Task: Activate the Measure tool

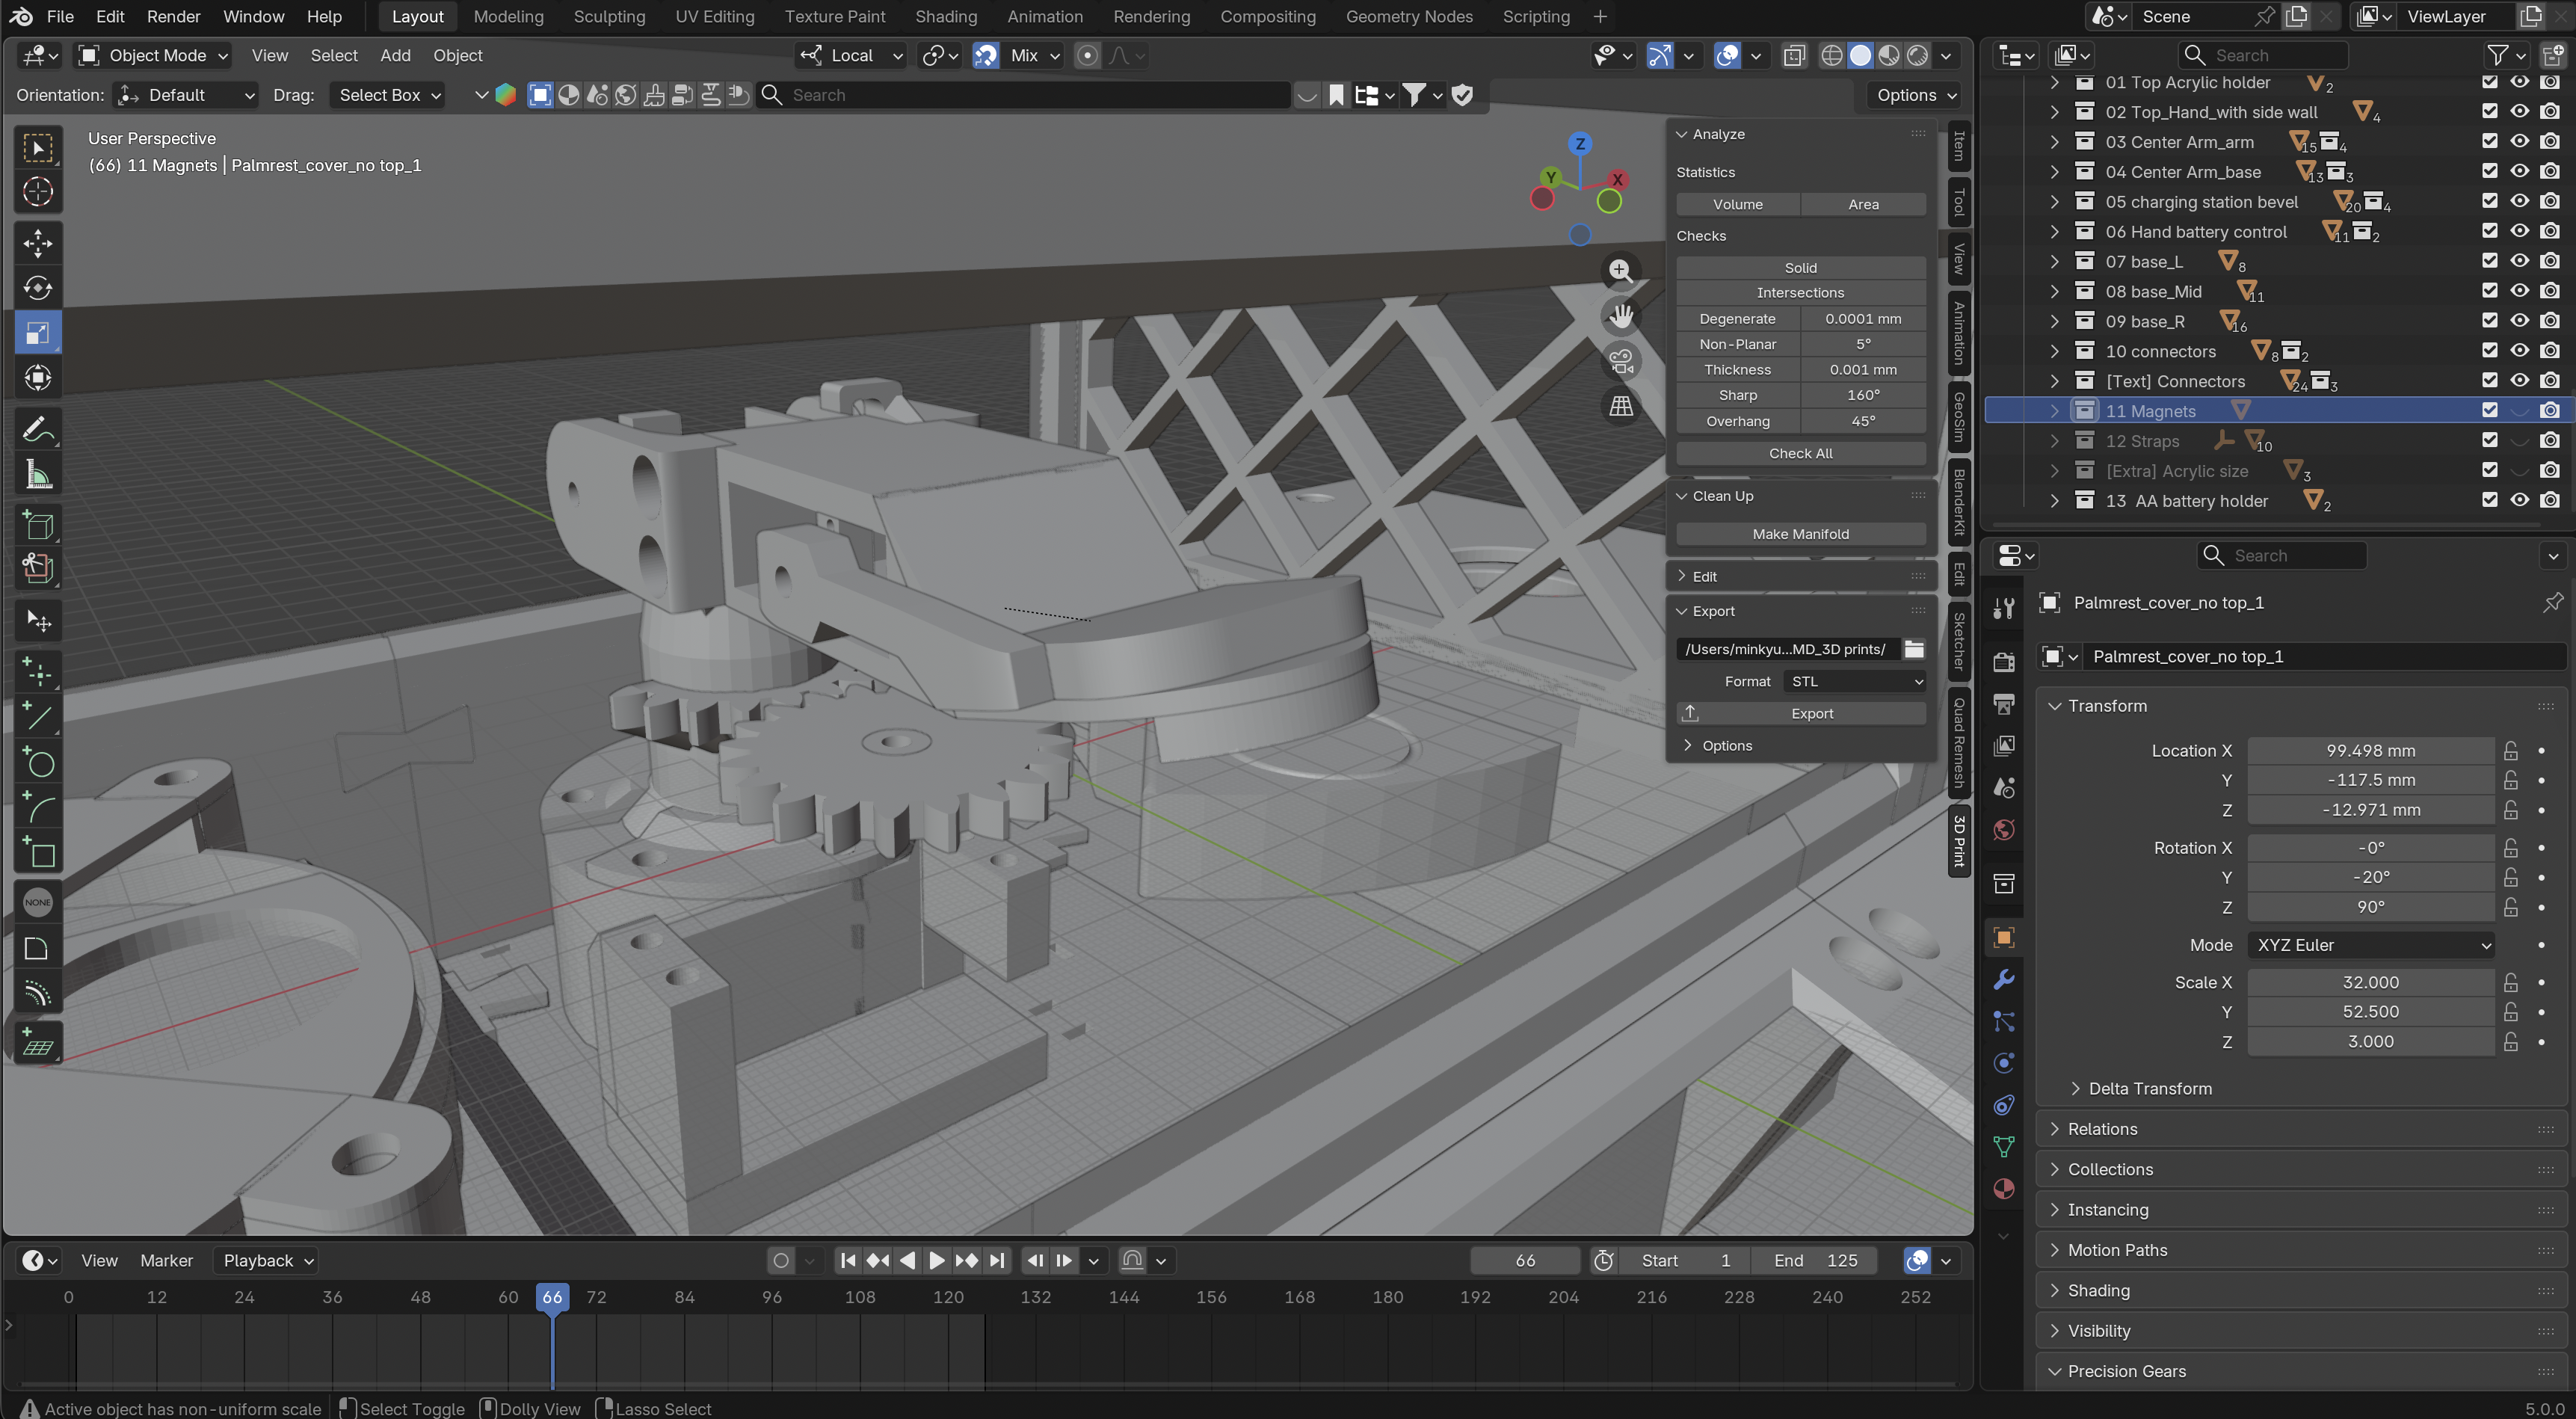Action: coord(38,475)
